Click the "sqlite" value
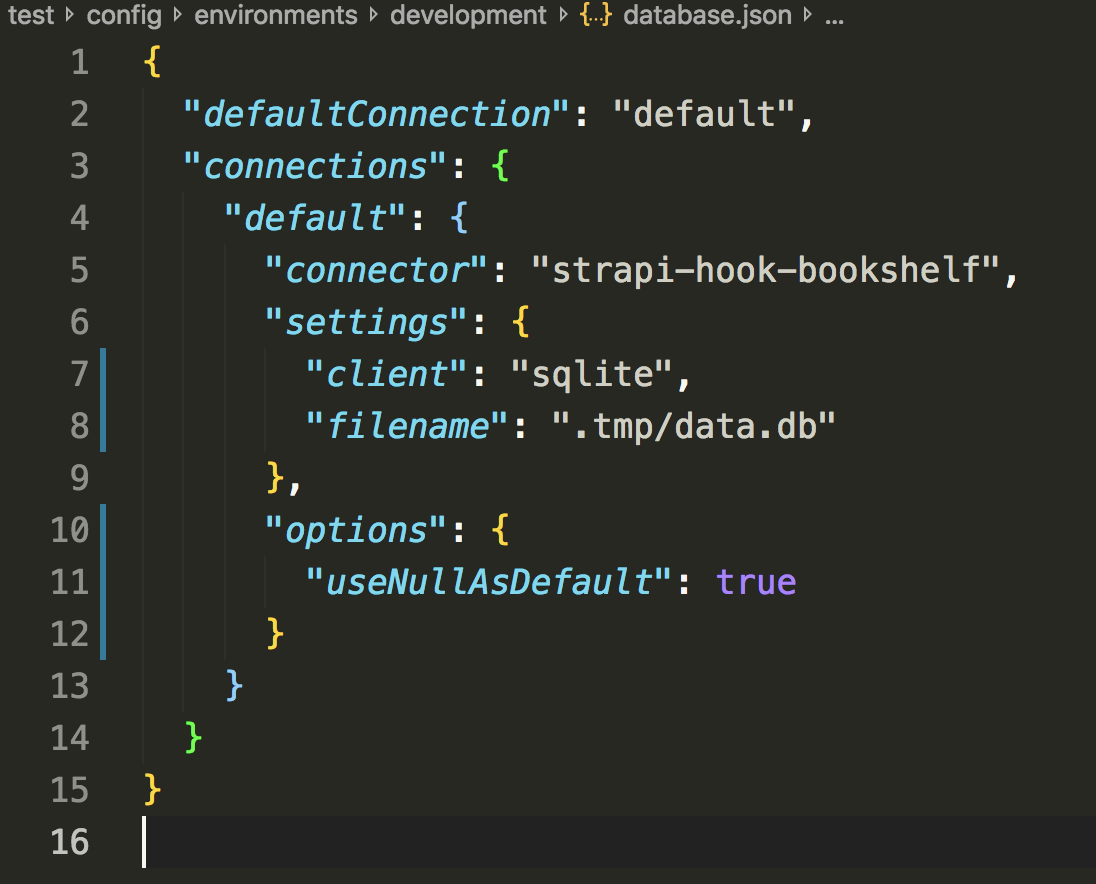Image resolution: width=1096 pixels, height=884 pixels. pyautogui.click(x=591, y=374)
